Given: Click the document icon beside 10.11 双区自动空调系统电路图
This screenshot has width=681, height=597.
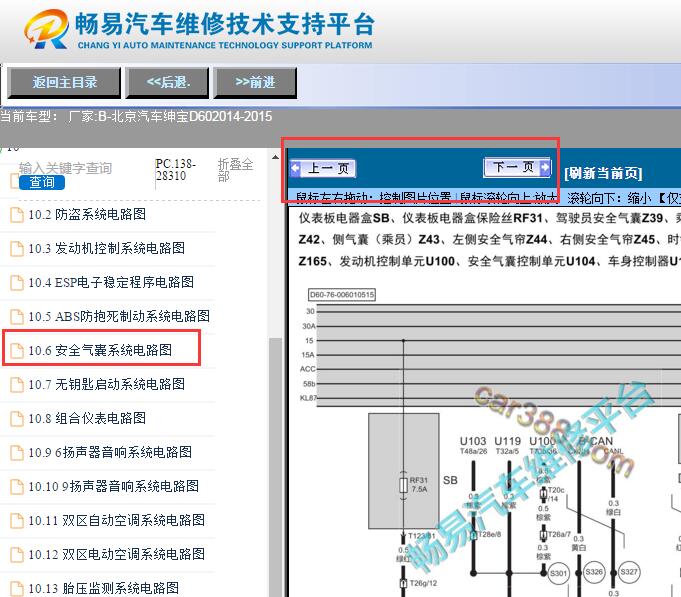Looking at the screenshot, I should pyautogui.click(x=17, y=521).
